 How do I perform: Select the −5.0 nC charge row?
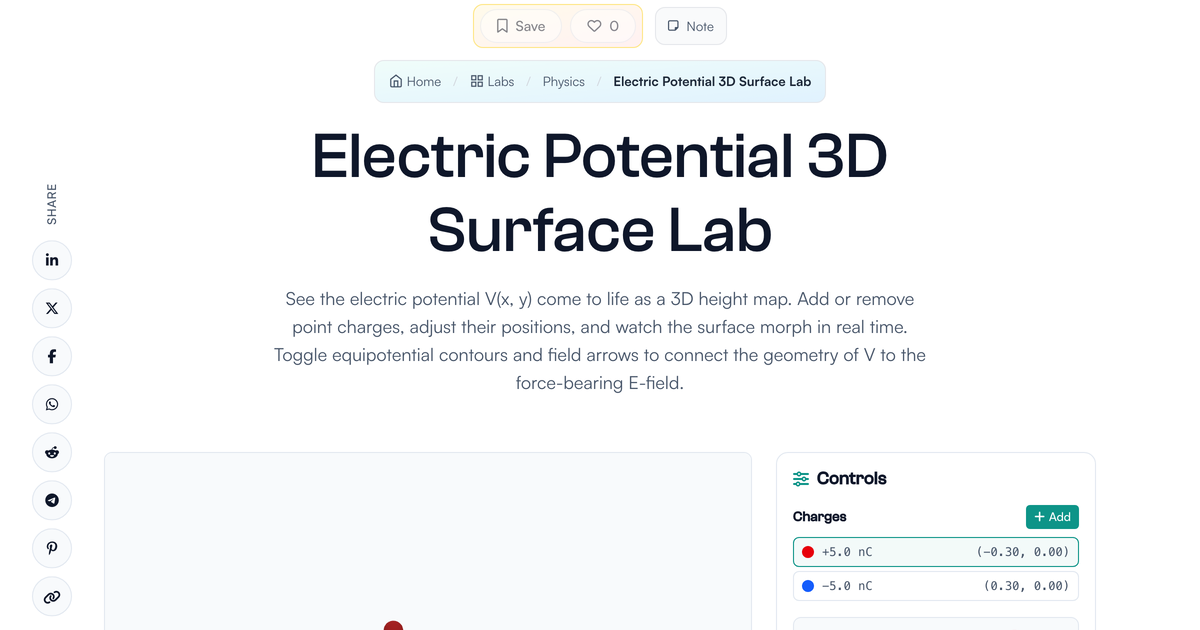(936, 586)
